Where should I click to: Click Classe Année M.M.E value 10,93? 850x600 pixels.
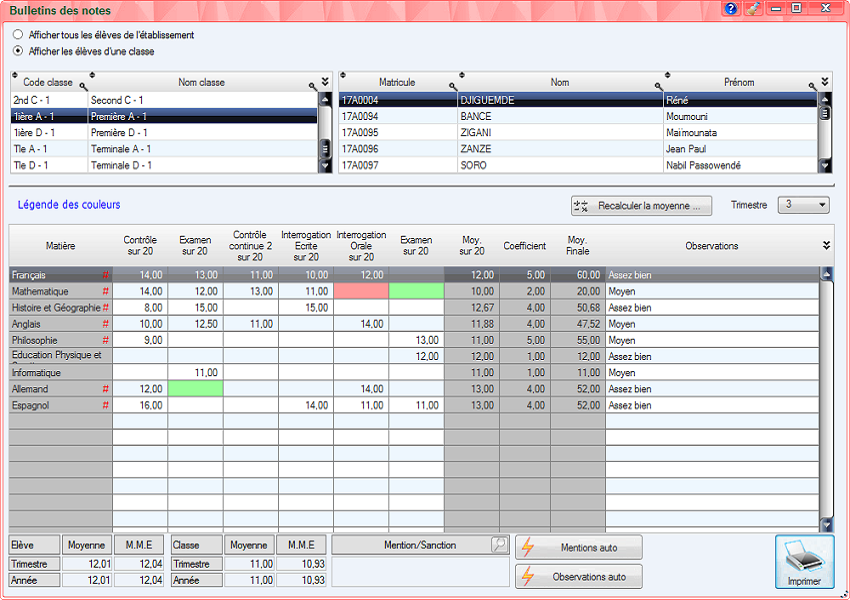coord(301,580)
